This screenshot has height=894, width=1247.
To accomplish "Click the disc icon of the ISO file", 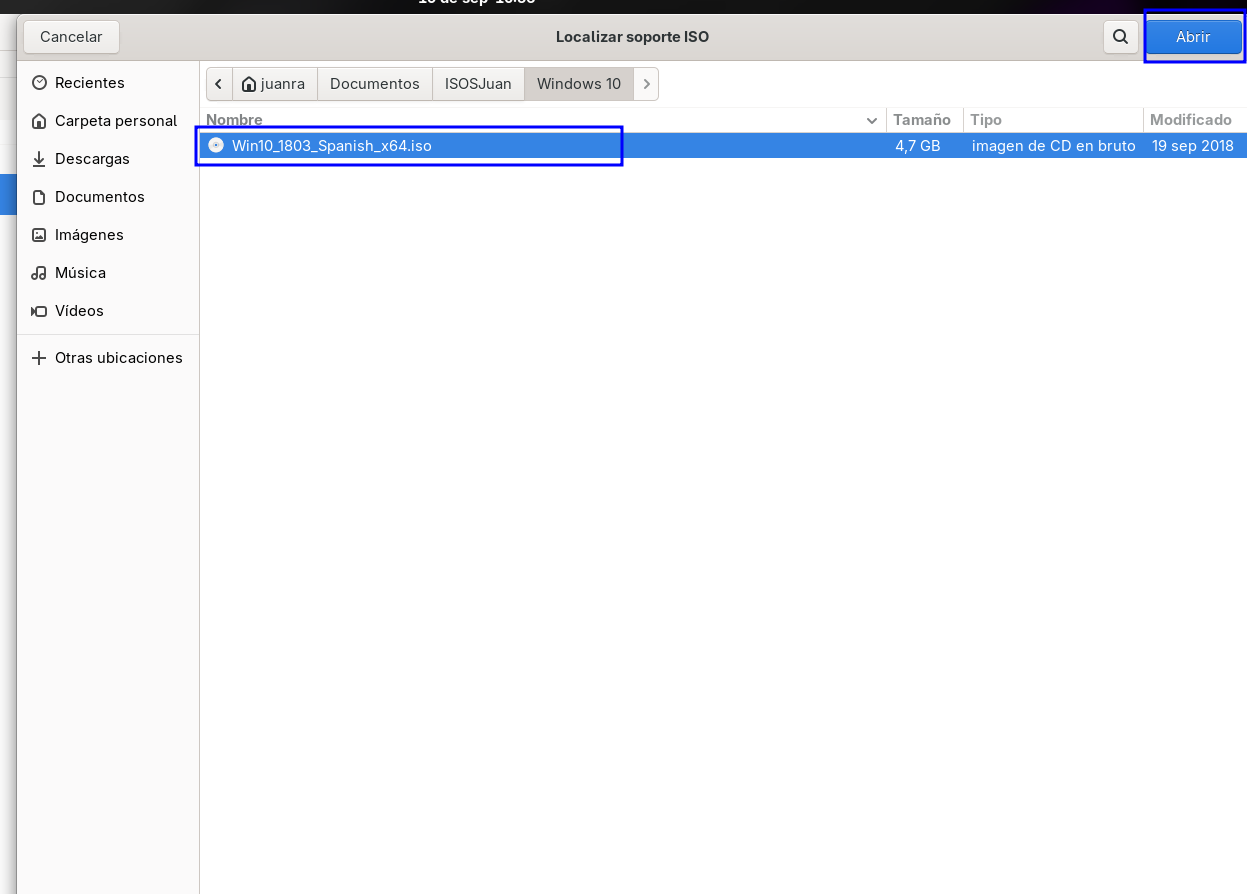I will click(216, 145).
